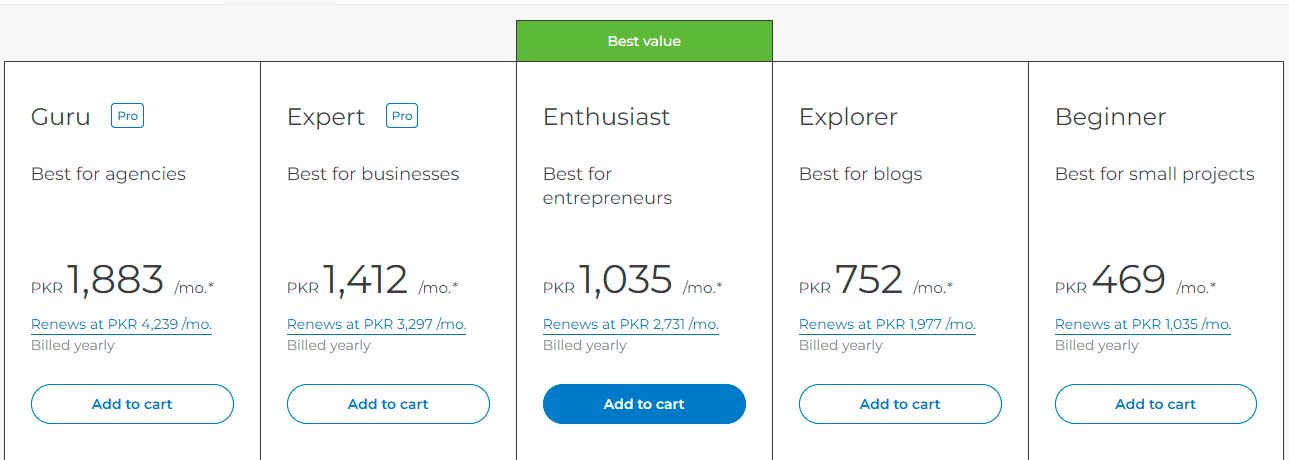Image resolution: width=1289 pixels, height=460 pixels.
Task: Select the Guru plan title
Action: tap(61, 117)
